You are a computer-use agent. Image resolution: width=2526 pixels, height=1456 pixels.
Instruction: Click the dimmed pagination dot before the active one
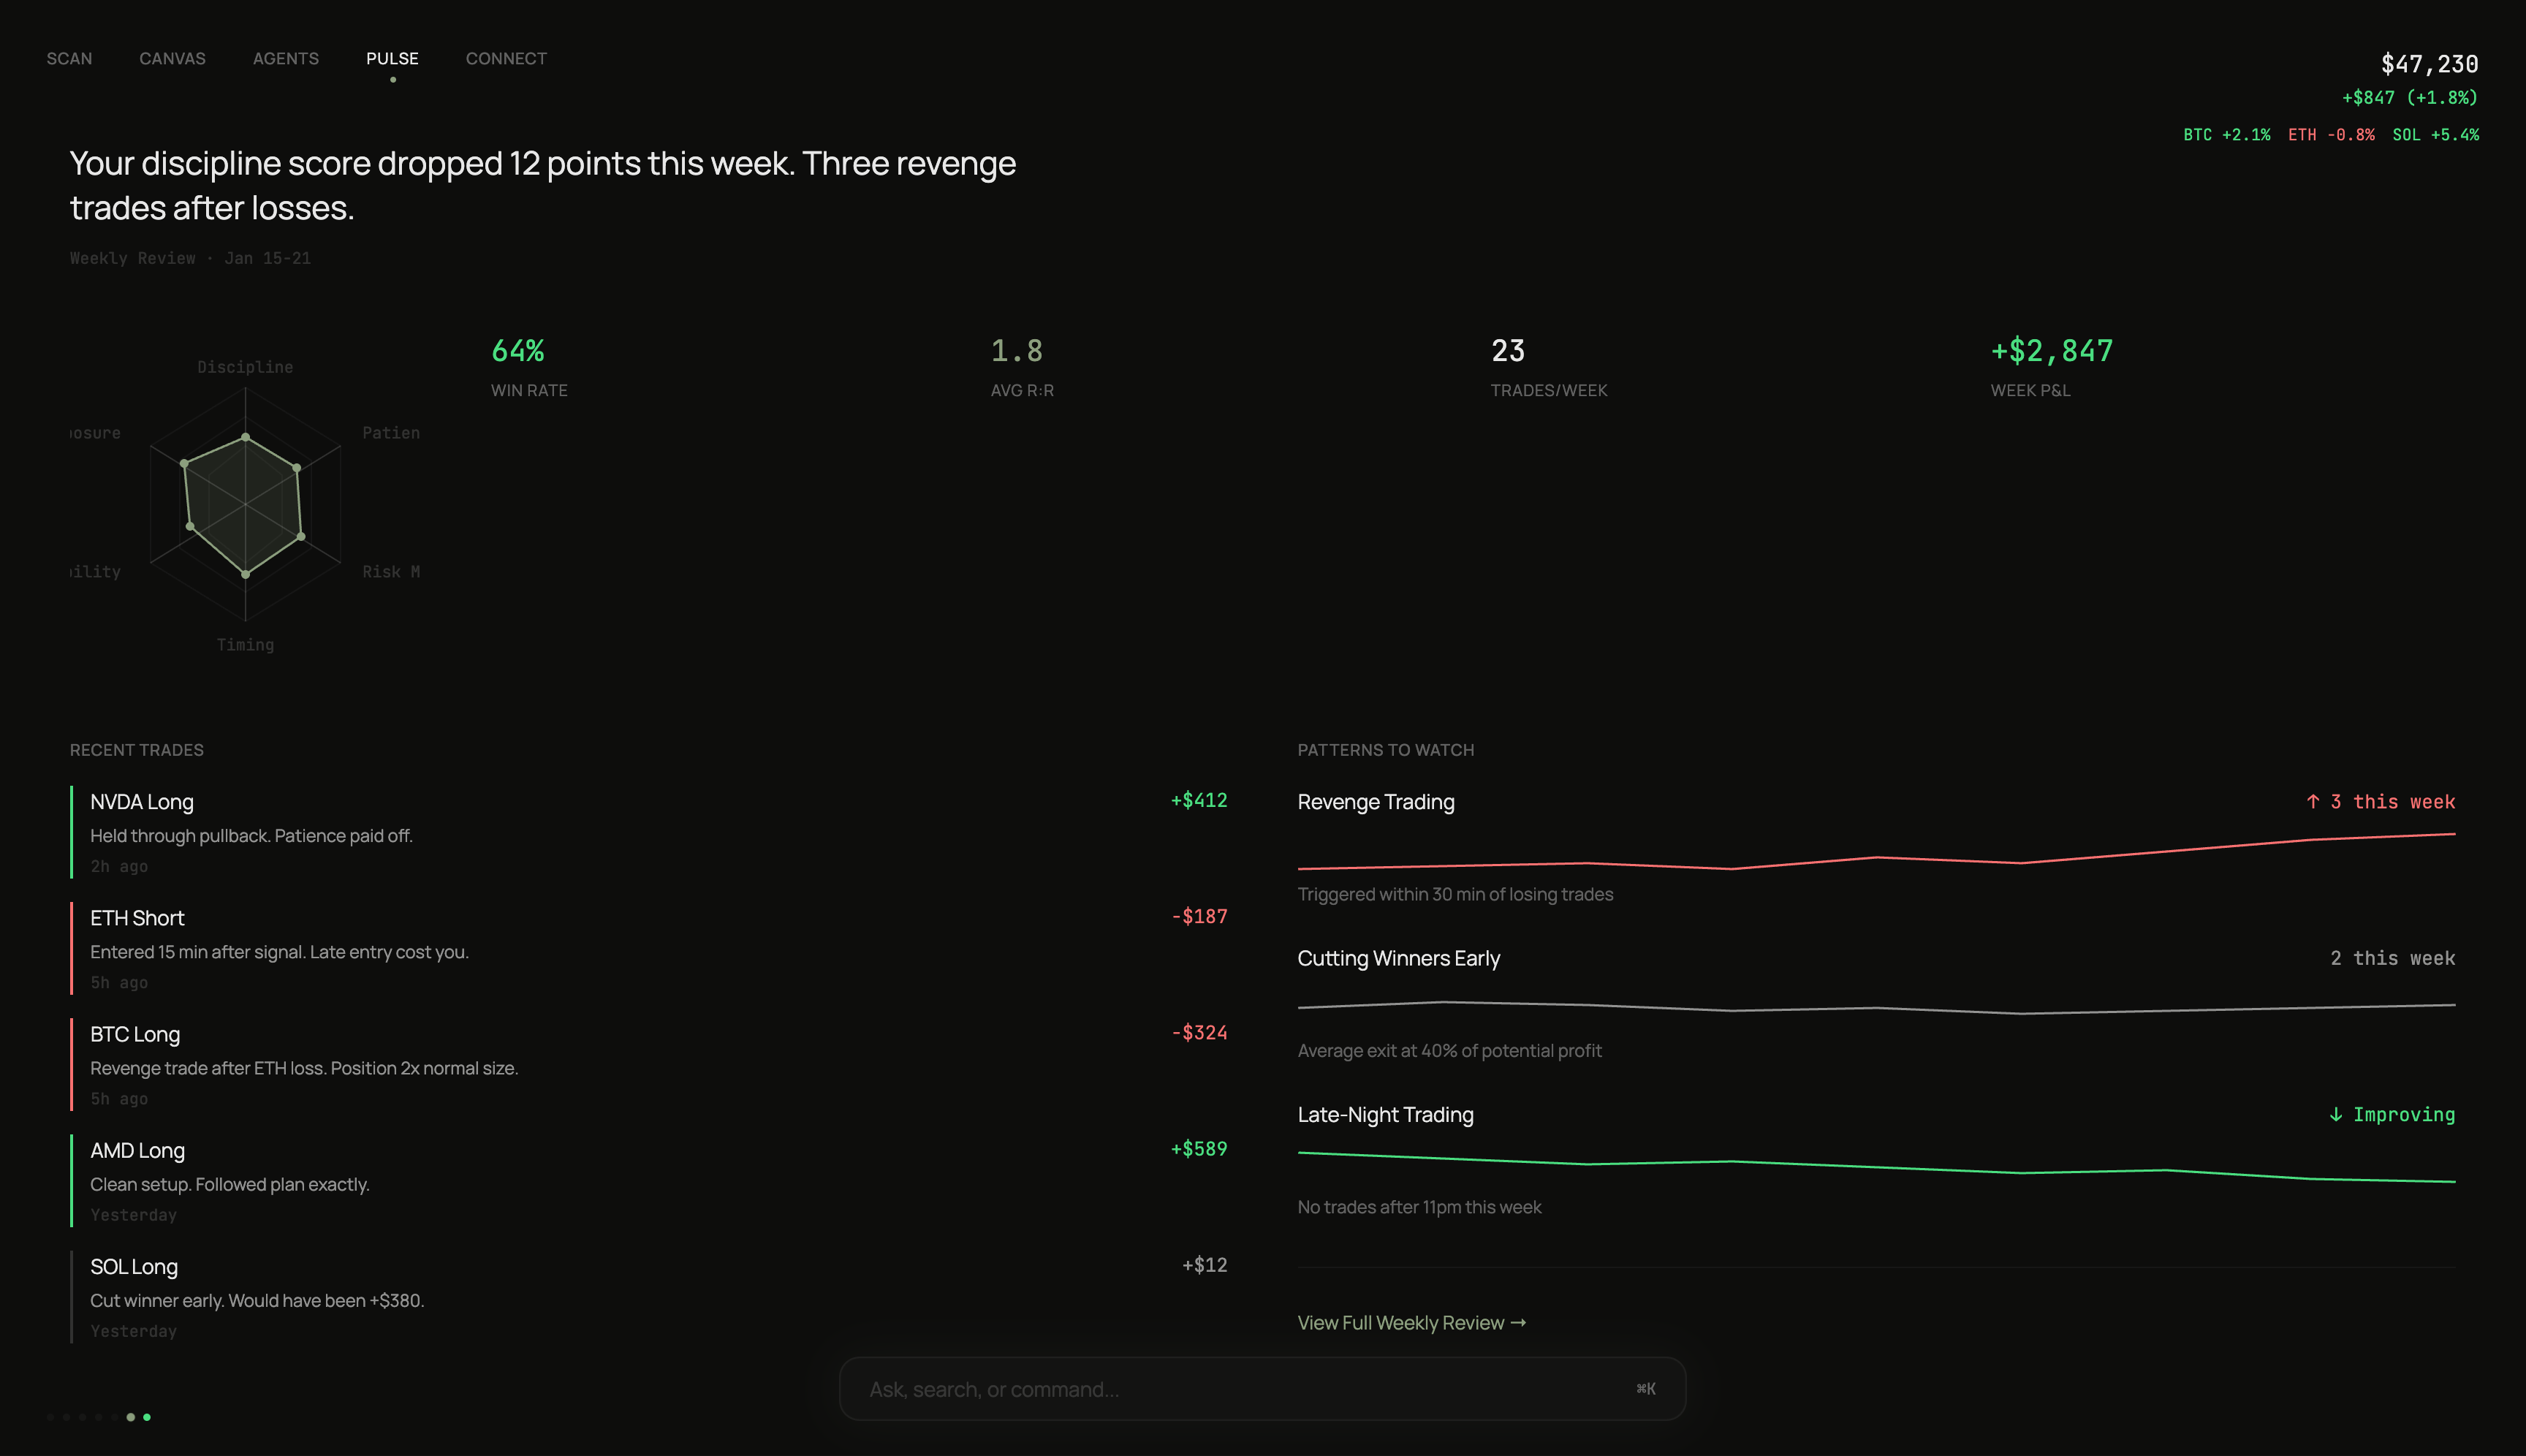click(131, 1419)
